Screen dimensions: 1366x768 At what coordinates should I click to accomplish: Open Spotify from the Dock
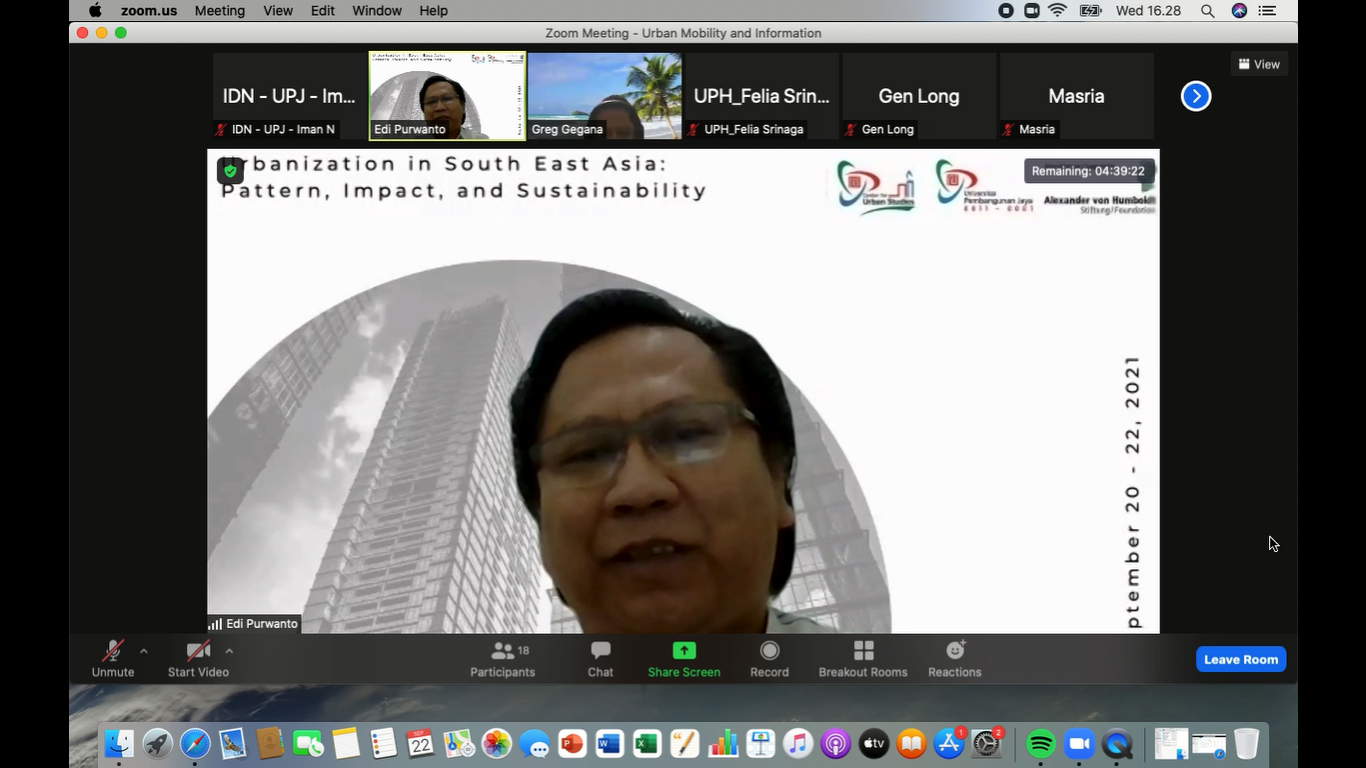click(1041, 744)
